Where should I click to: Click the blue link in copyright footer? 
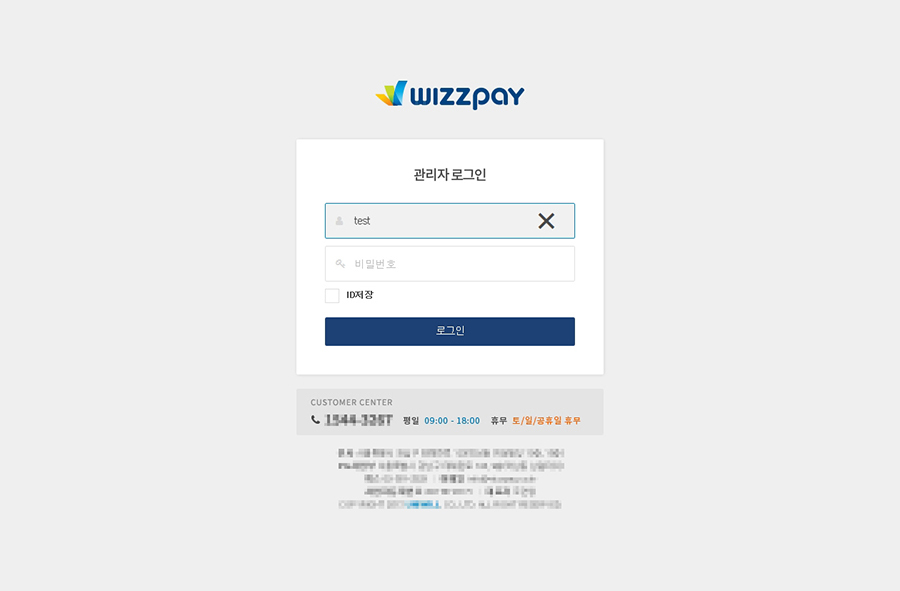(424, 504)
